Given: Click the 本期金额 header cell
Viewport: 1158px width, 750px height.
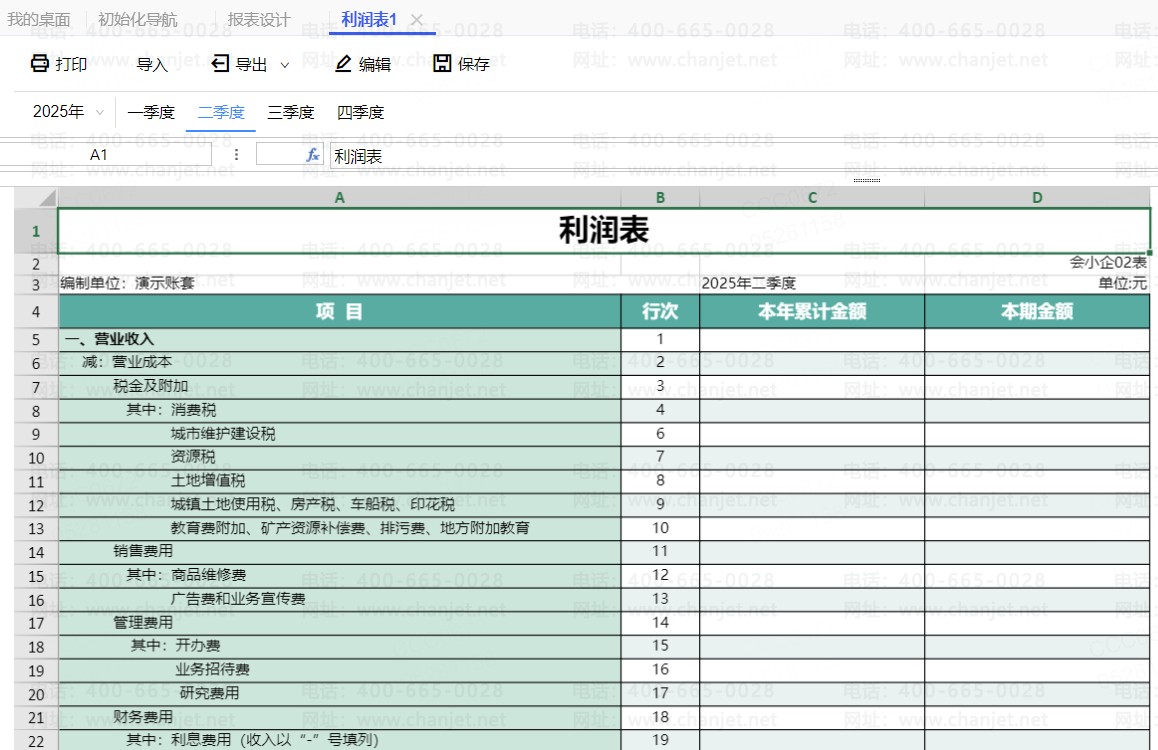Looking at the screenshot, I should click(x=1037, y=312).
